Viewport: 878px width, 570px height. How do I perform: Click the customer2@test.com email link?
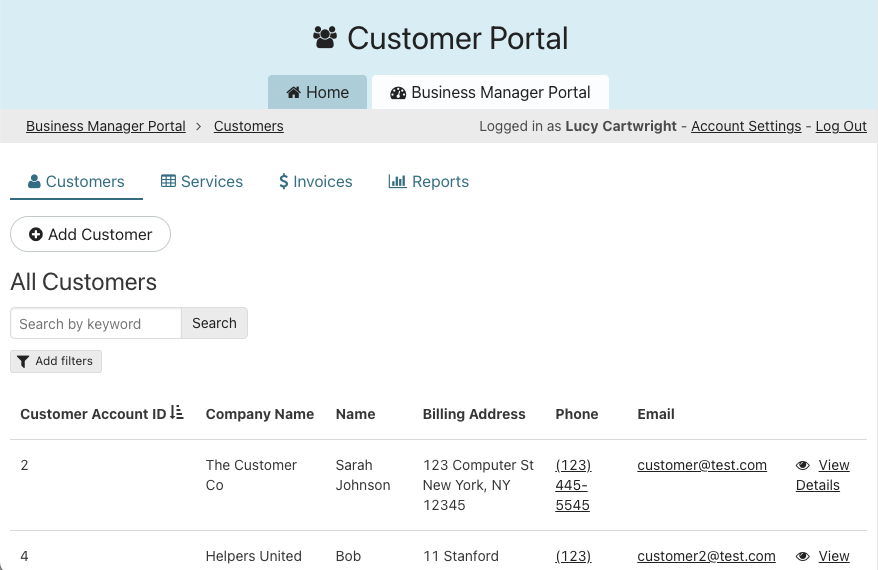point(706,556)
